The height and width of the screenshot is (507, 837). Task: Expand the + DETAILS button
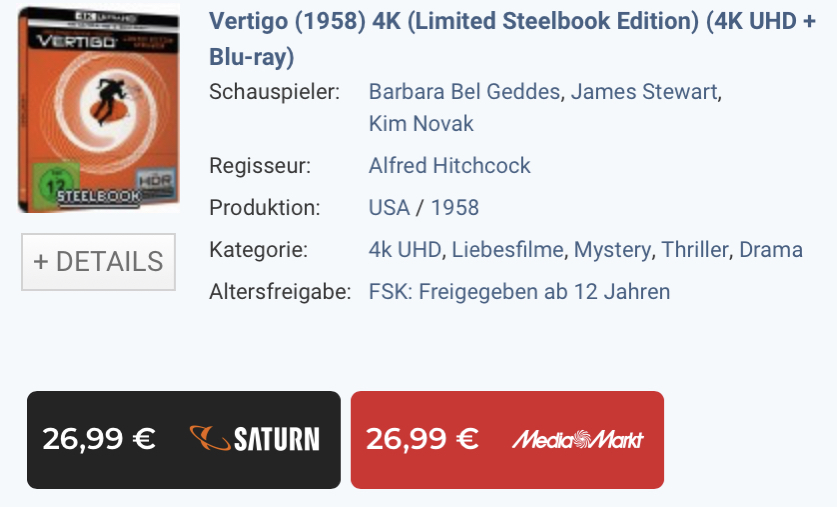coord(98,262)
